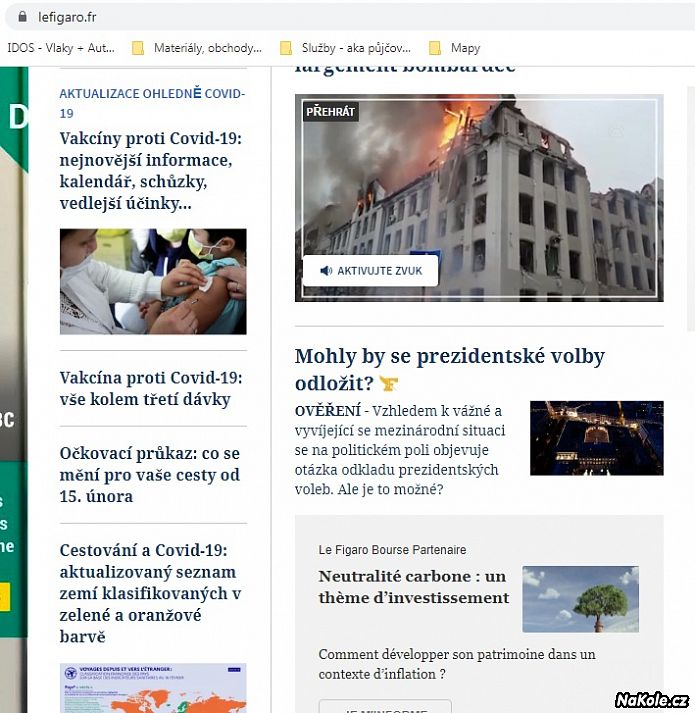Click the gold premium badge after 'odložit?'
The width and height of the screenshot is (695, 713).
(x=389, y=384)
